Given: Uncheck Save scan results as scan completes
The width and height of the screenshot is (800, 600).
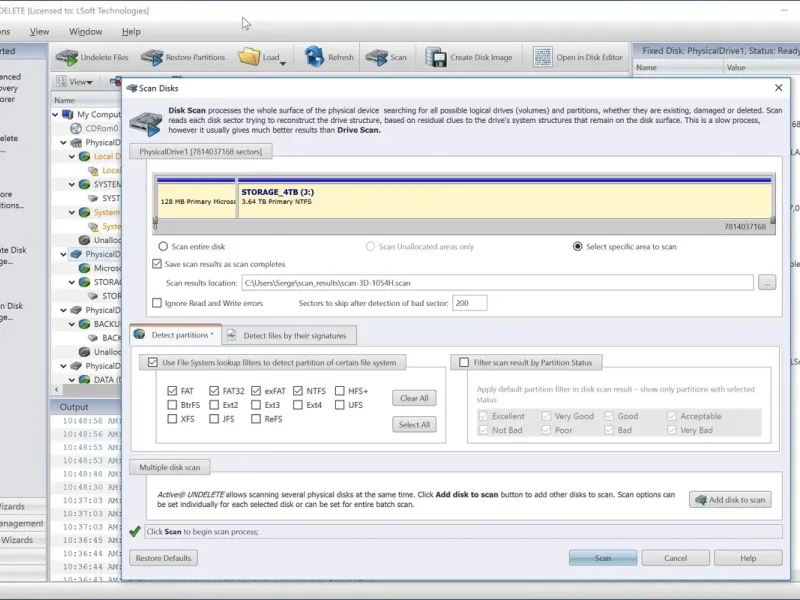Looking at the screenshot, I should (157, 264).
